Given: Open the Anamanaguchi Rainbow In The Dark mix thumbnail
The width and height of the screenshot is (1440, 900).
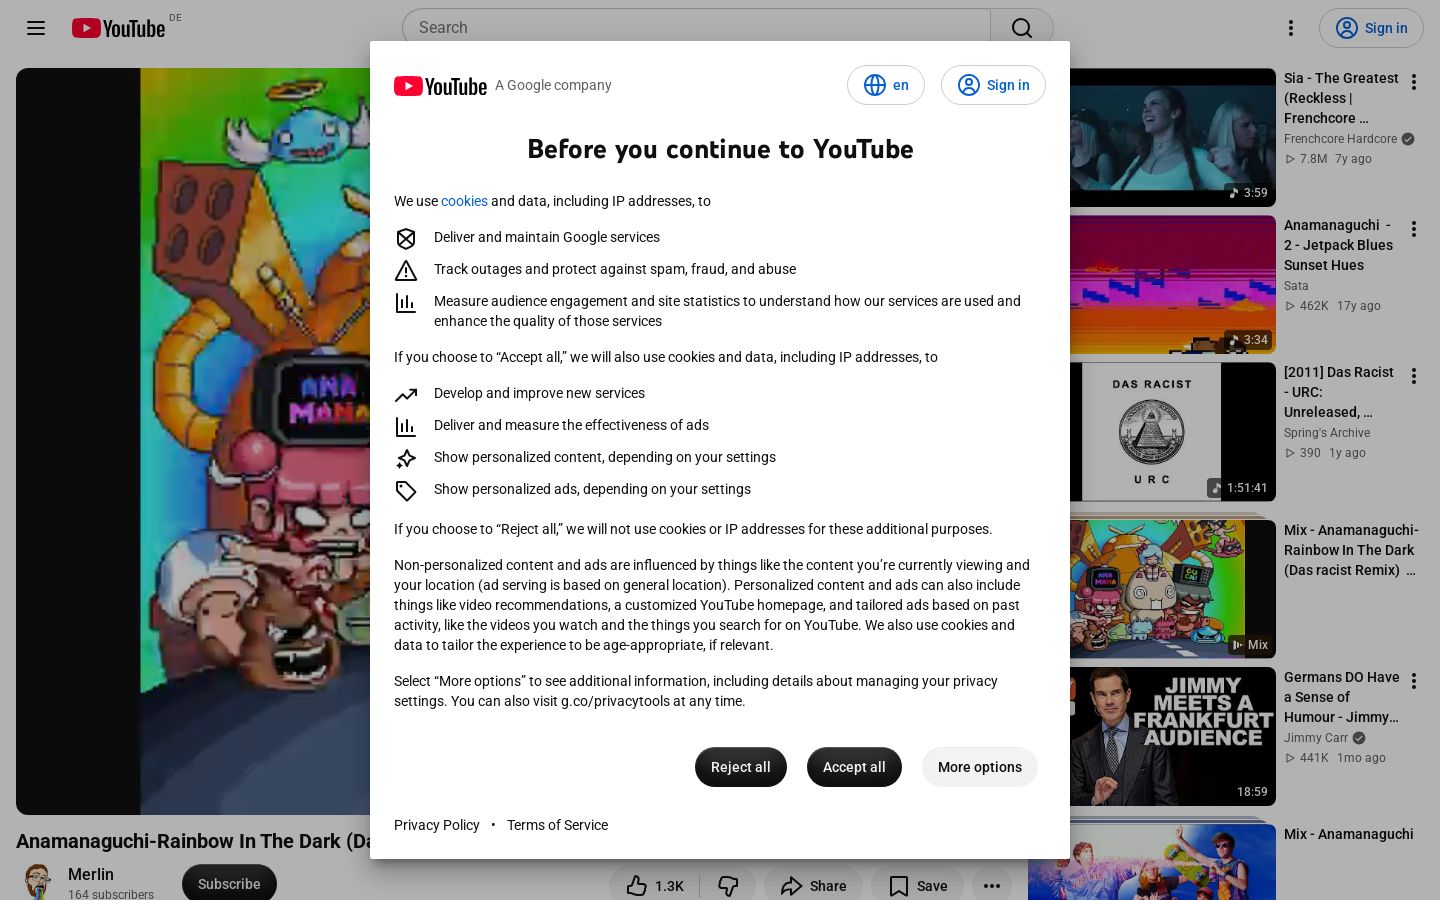Looking at the screenshot, I should click(x=1173, y=589).
